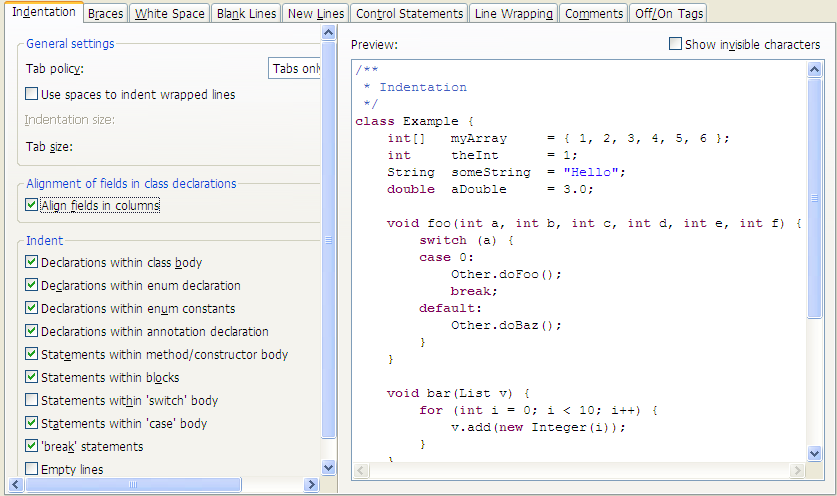The image size is (837, 496).
Task: Uncheck Statements within method/constructor body
Action: [x=31, y=354]
